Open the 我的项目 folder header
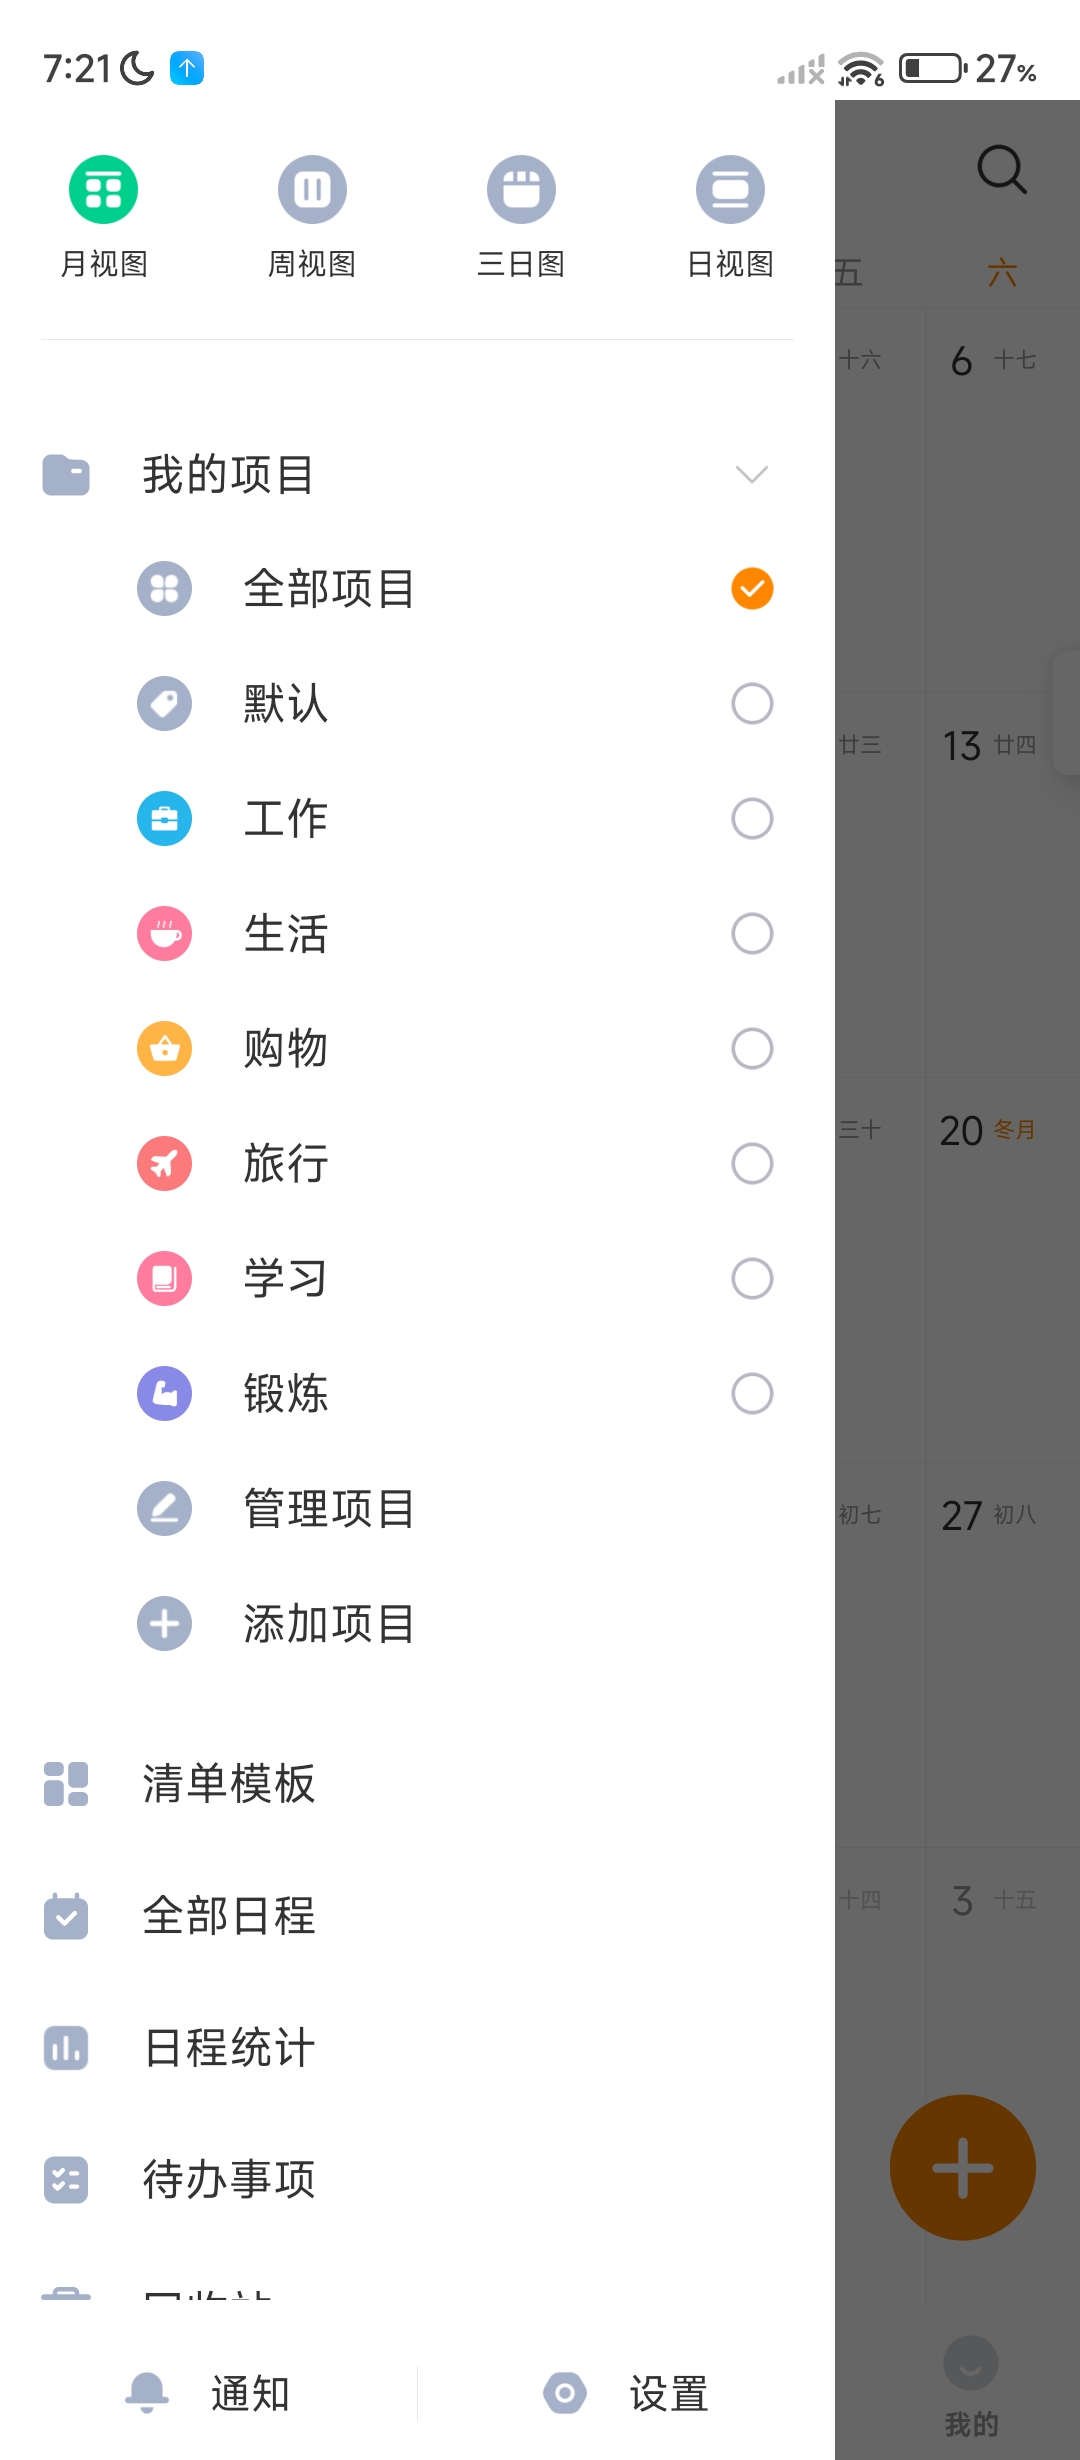The height and width of the screenshot is (2460, 1080). pyautogui.click(x=228, y=474)
